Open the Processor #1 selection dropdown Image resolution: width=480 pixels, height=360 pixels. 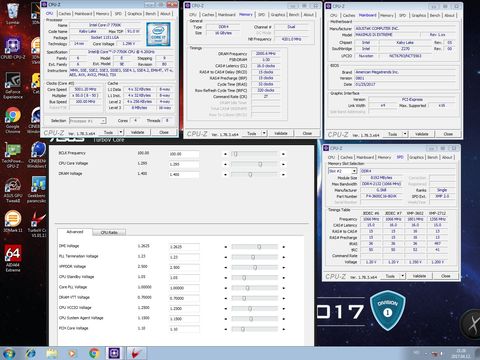click(88, 121)
